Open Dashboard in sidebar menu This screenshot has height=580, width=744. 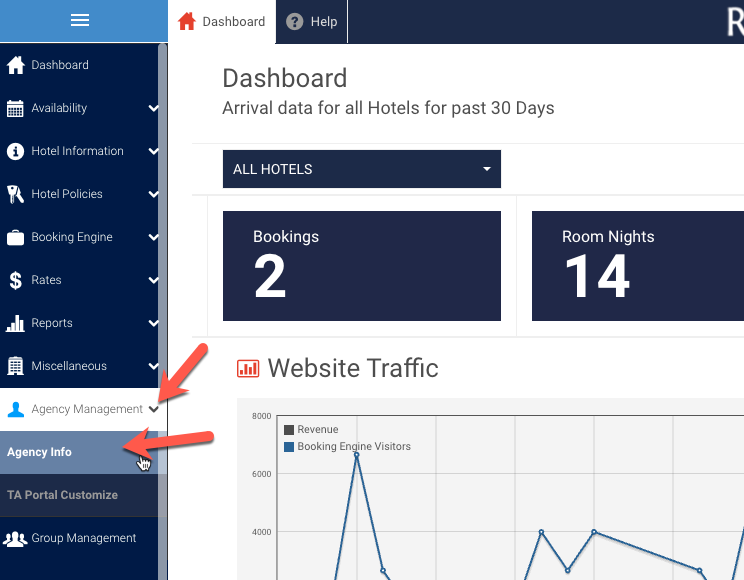click(x=79, y=65)
